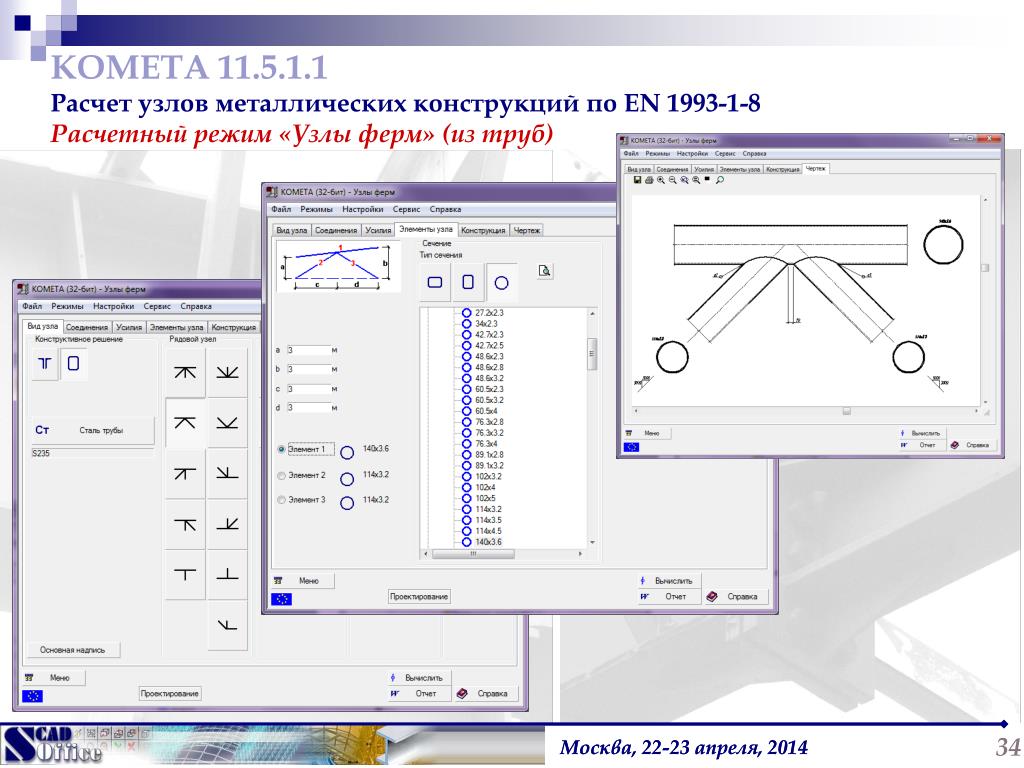Pick bottom-chord K-joint with two braces

pyautogui.click(x=227, y=423)
